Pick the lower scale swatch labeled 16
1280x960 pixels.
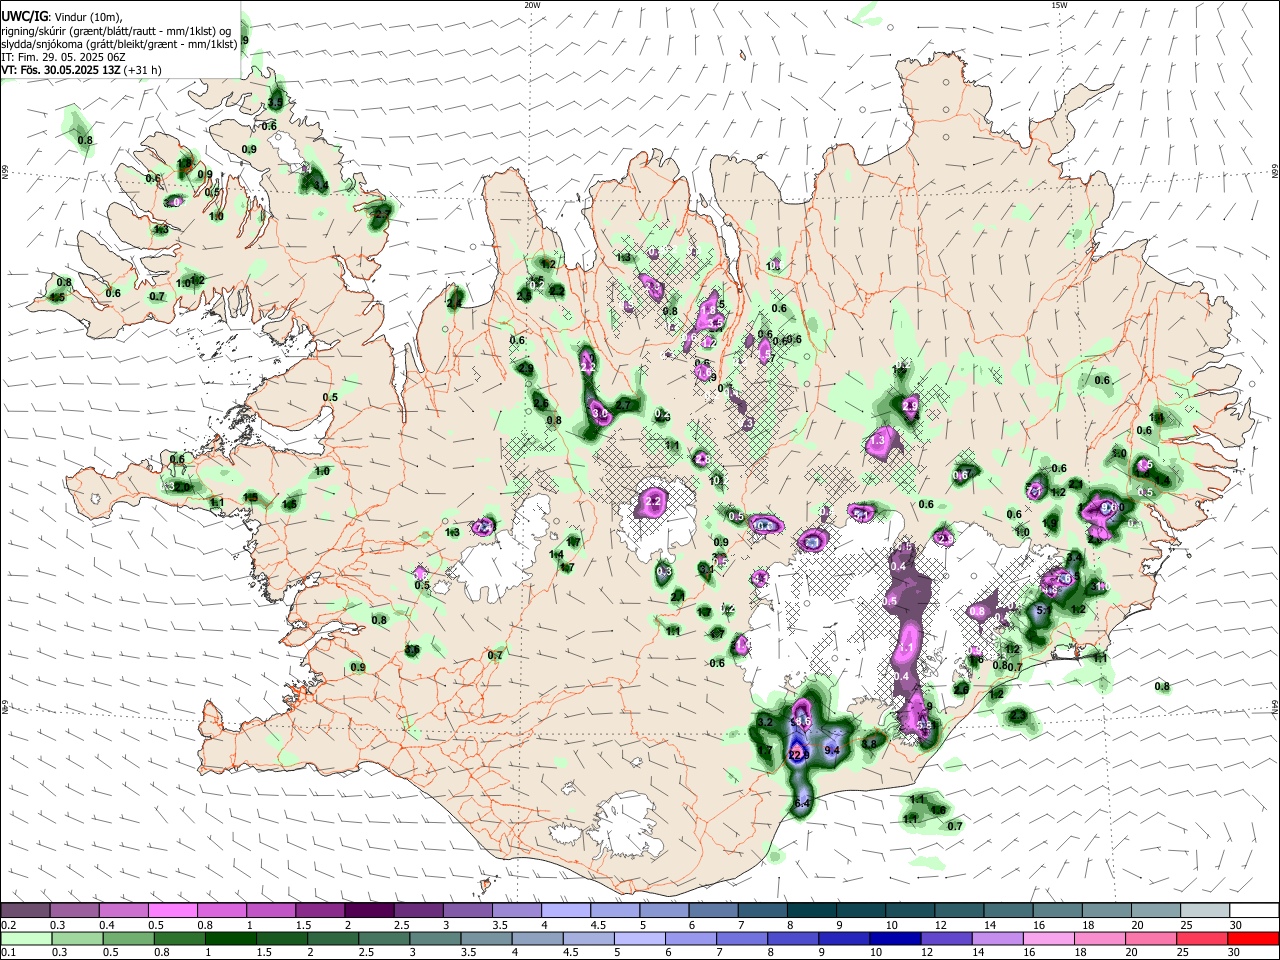coord(1047,938)
